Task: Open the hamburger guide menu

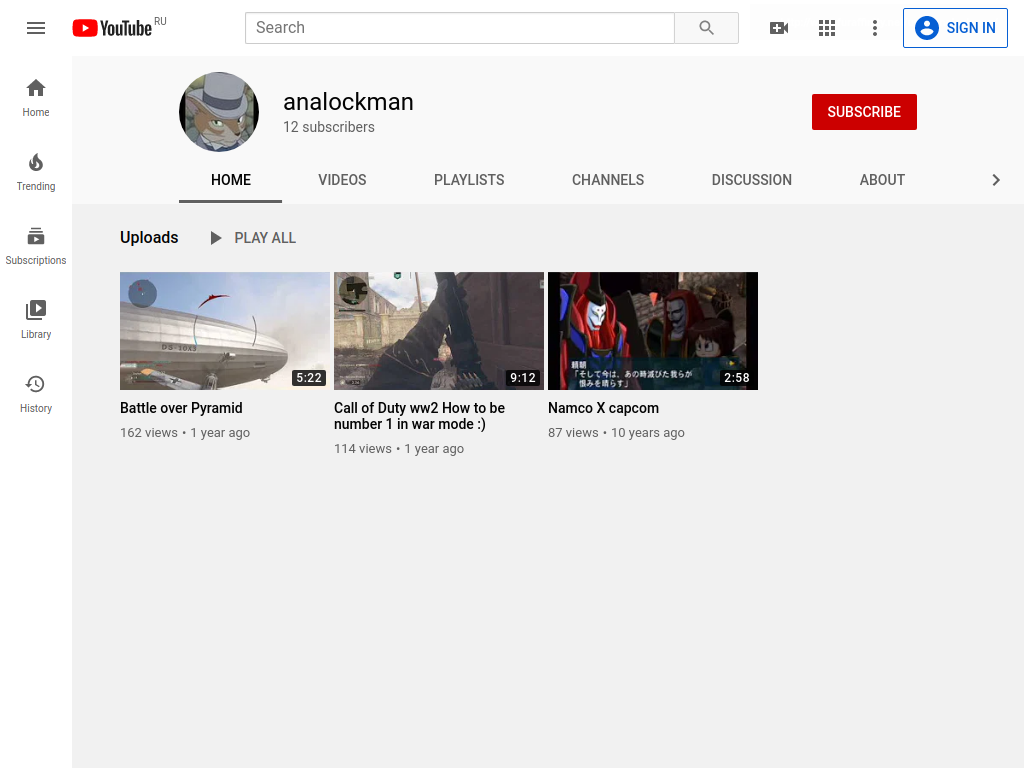Action: [x=36, y=28]
